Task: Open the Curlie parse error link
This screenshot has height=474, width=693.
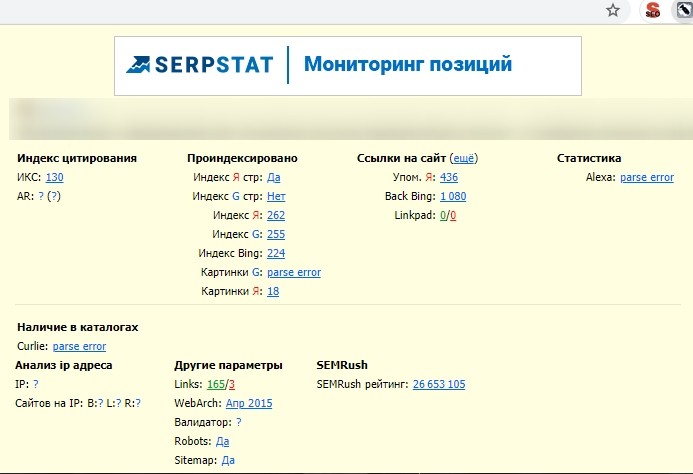Action: (x=79, y=346)
